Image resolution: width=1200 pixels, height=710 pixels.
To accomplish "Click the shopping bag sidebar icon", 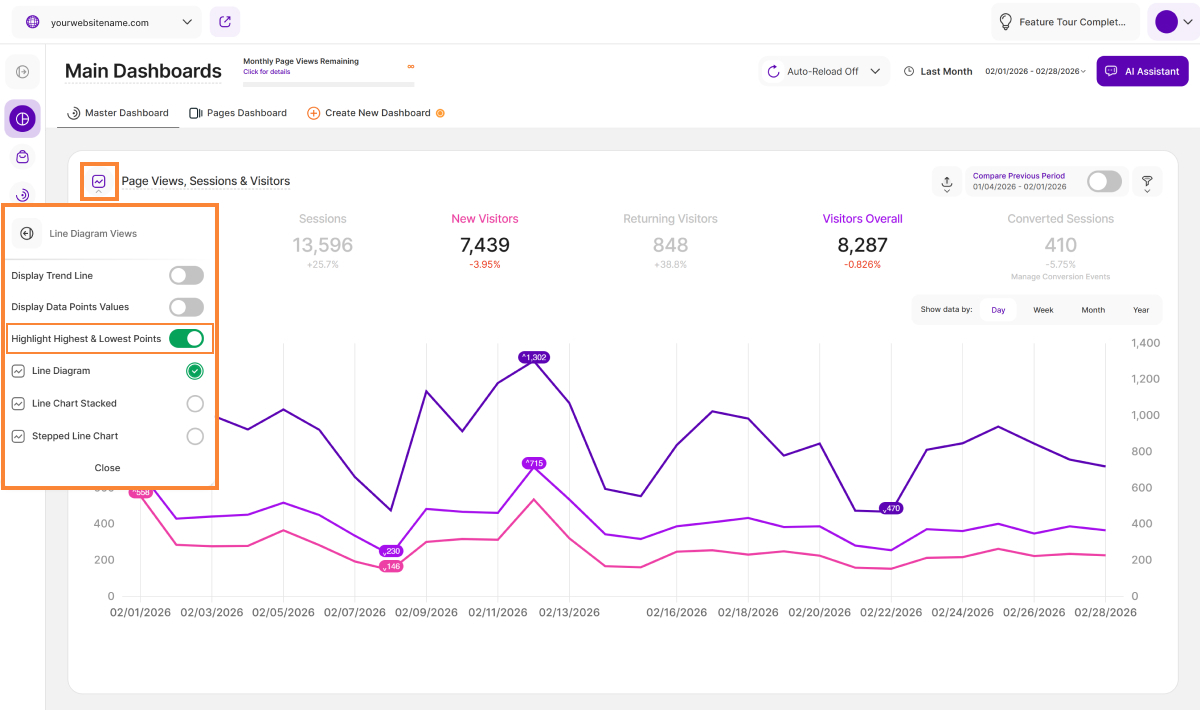I will [x=22, y=157].
